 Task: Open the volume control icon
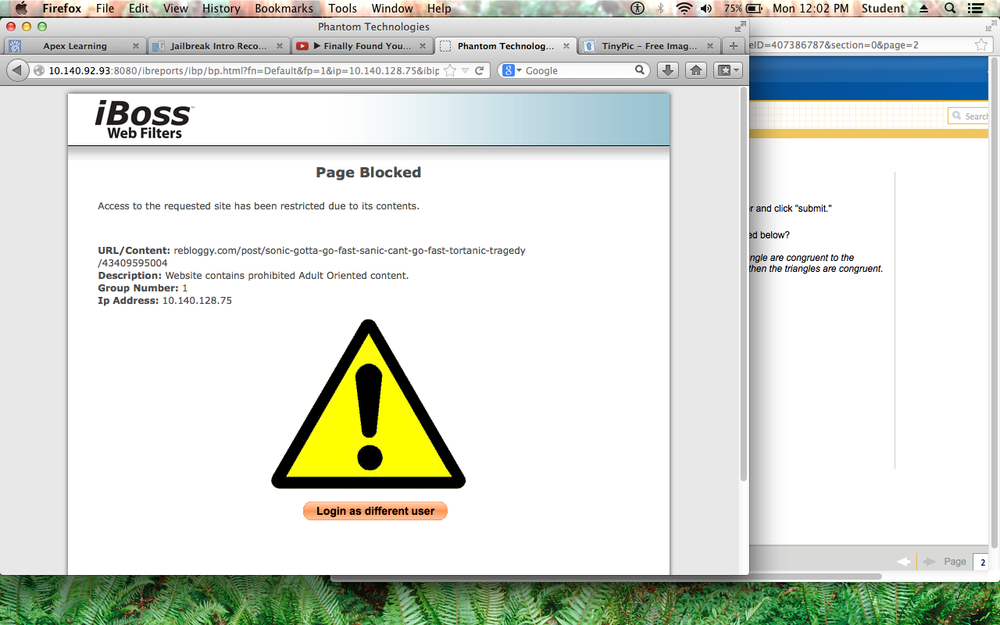tap(706, 8)
